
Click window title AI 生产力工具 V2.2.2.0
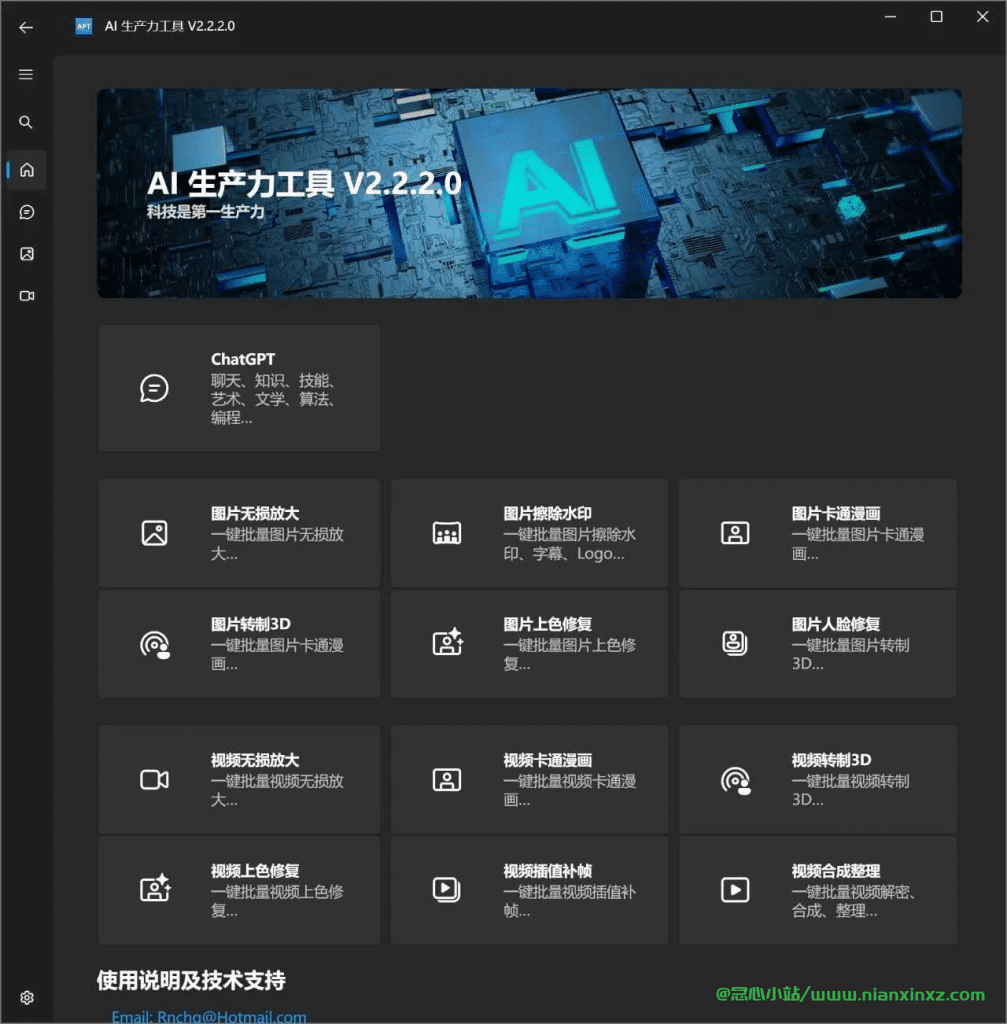pos(170,26)
